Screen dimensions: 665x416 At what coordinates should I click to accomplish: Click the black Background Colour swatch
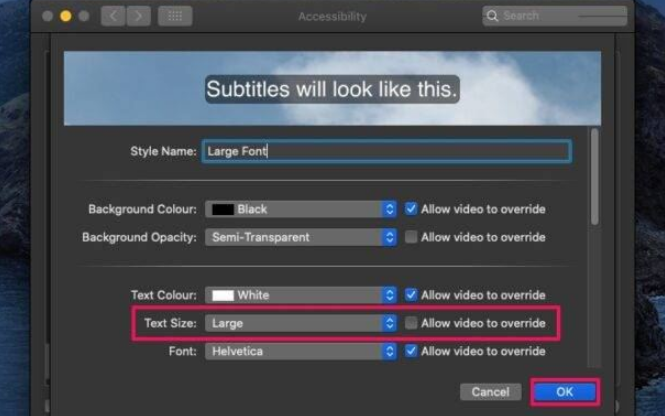(223, 209)
